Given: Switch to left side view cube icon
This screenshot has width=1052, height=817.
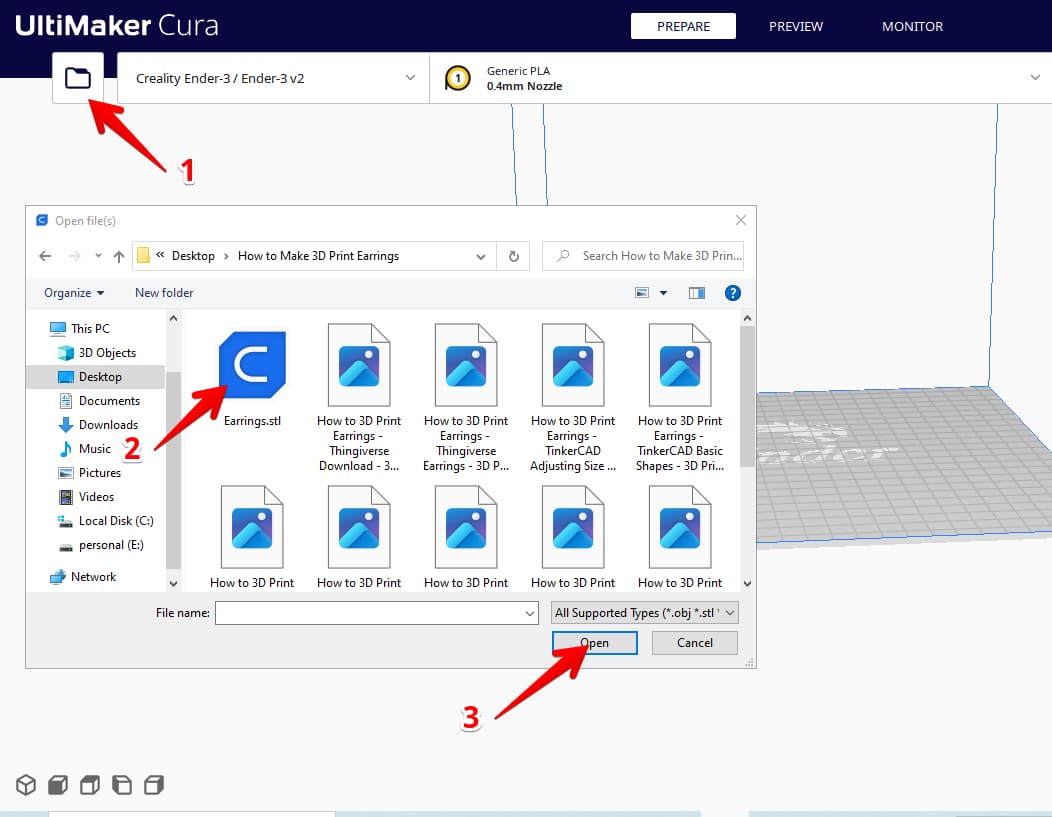Looking at the screenshot, I should pos(122,784).
